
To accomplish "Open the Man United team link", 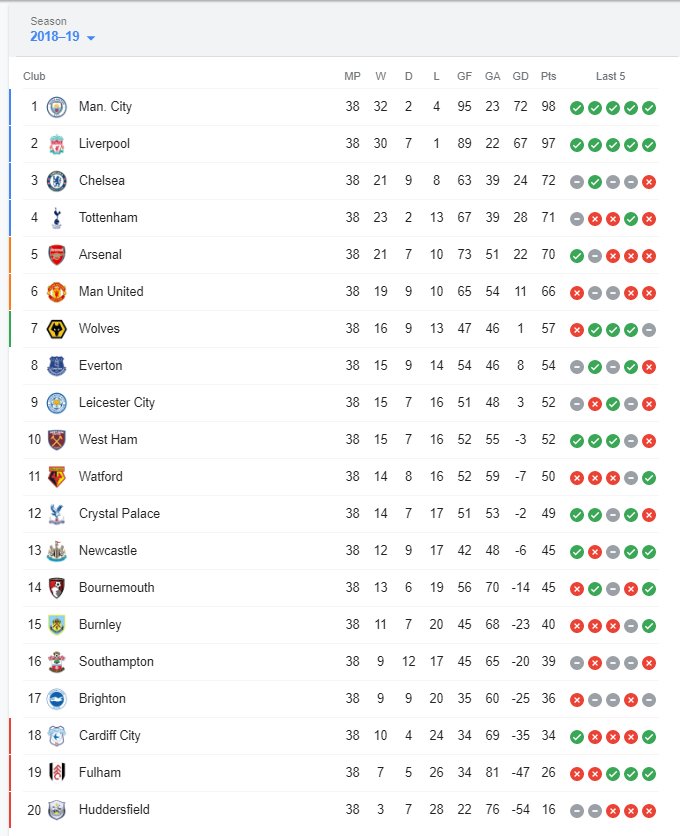I will point(111,292).
